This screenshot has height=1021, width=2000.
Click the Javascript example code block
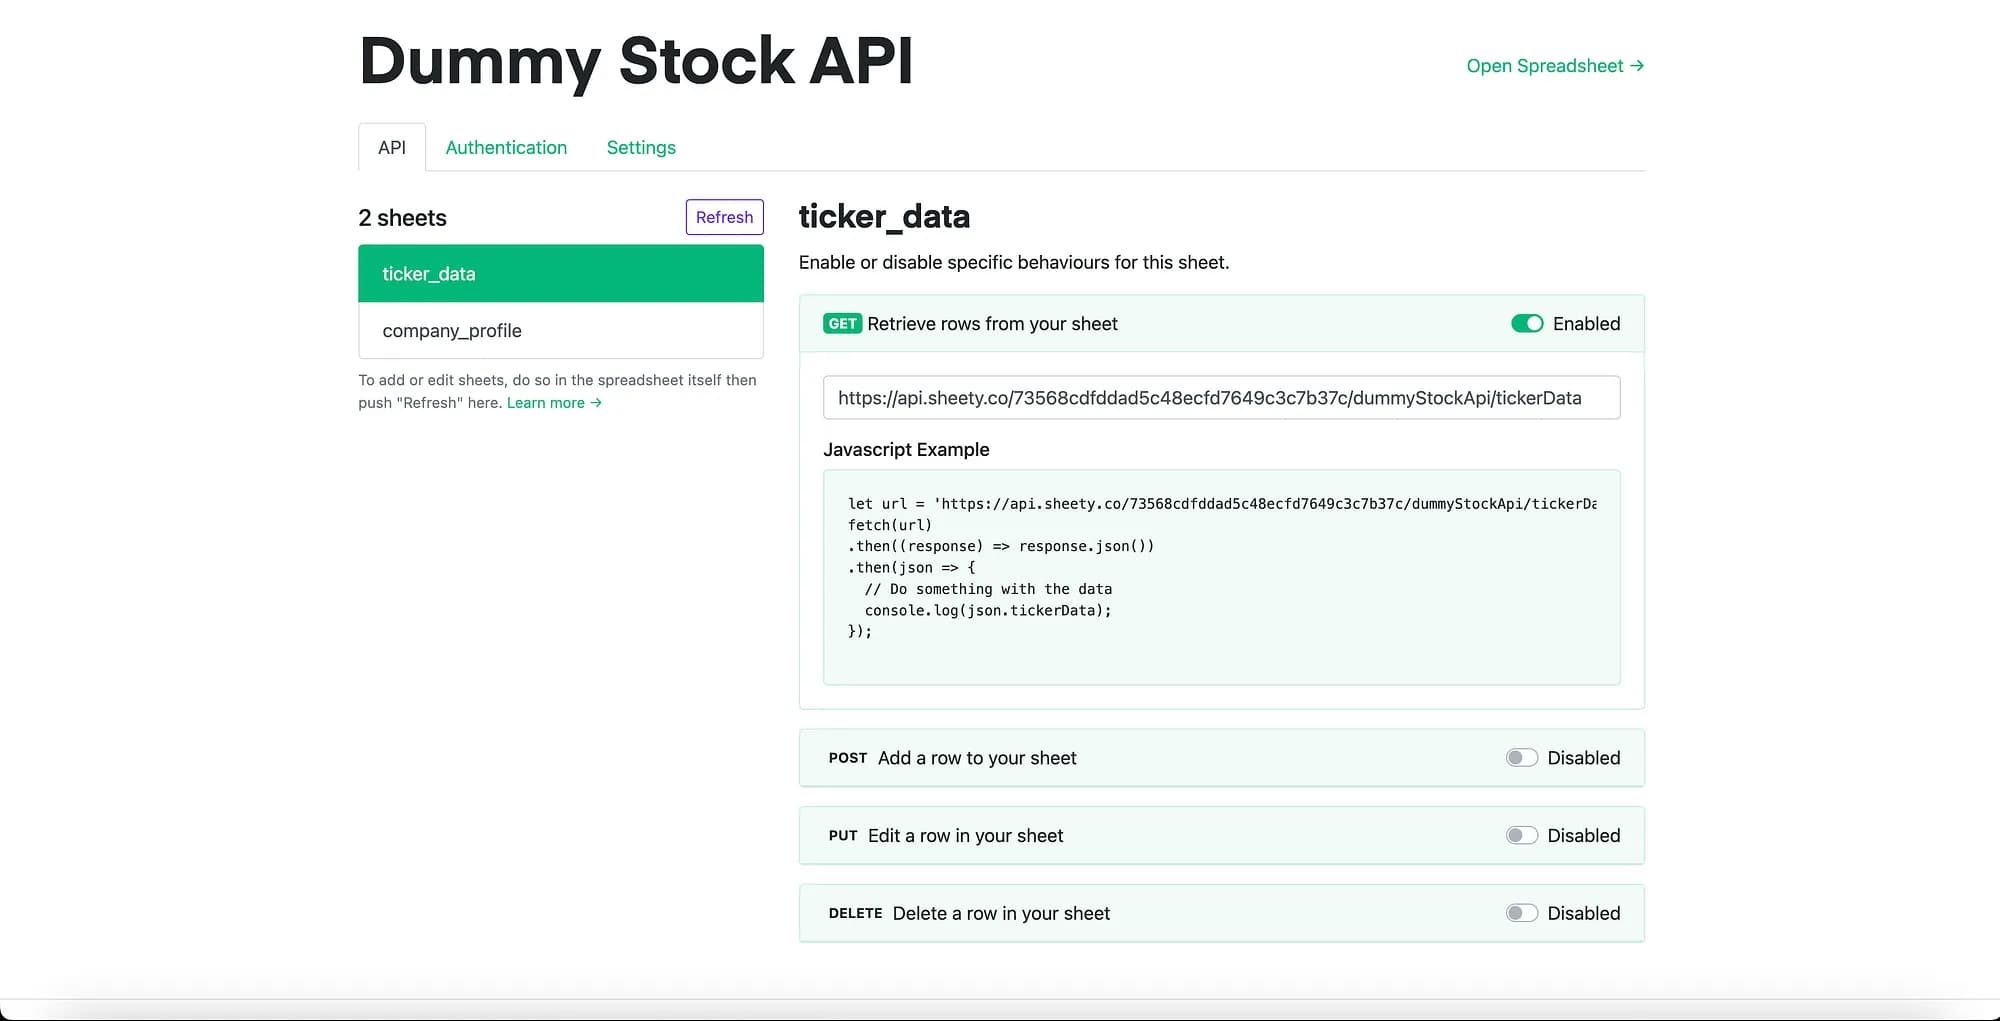click(x=1221, y=577)
